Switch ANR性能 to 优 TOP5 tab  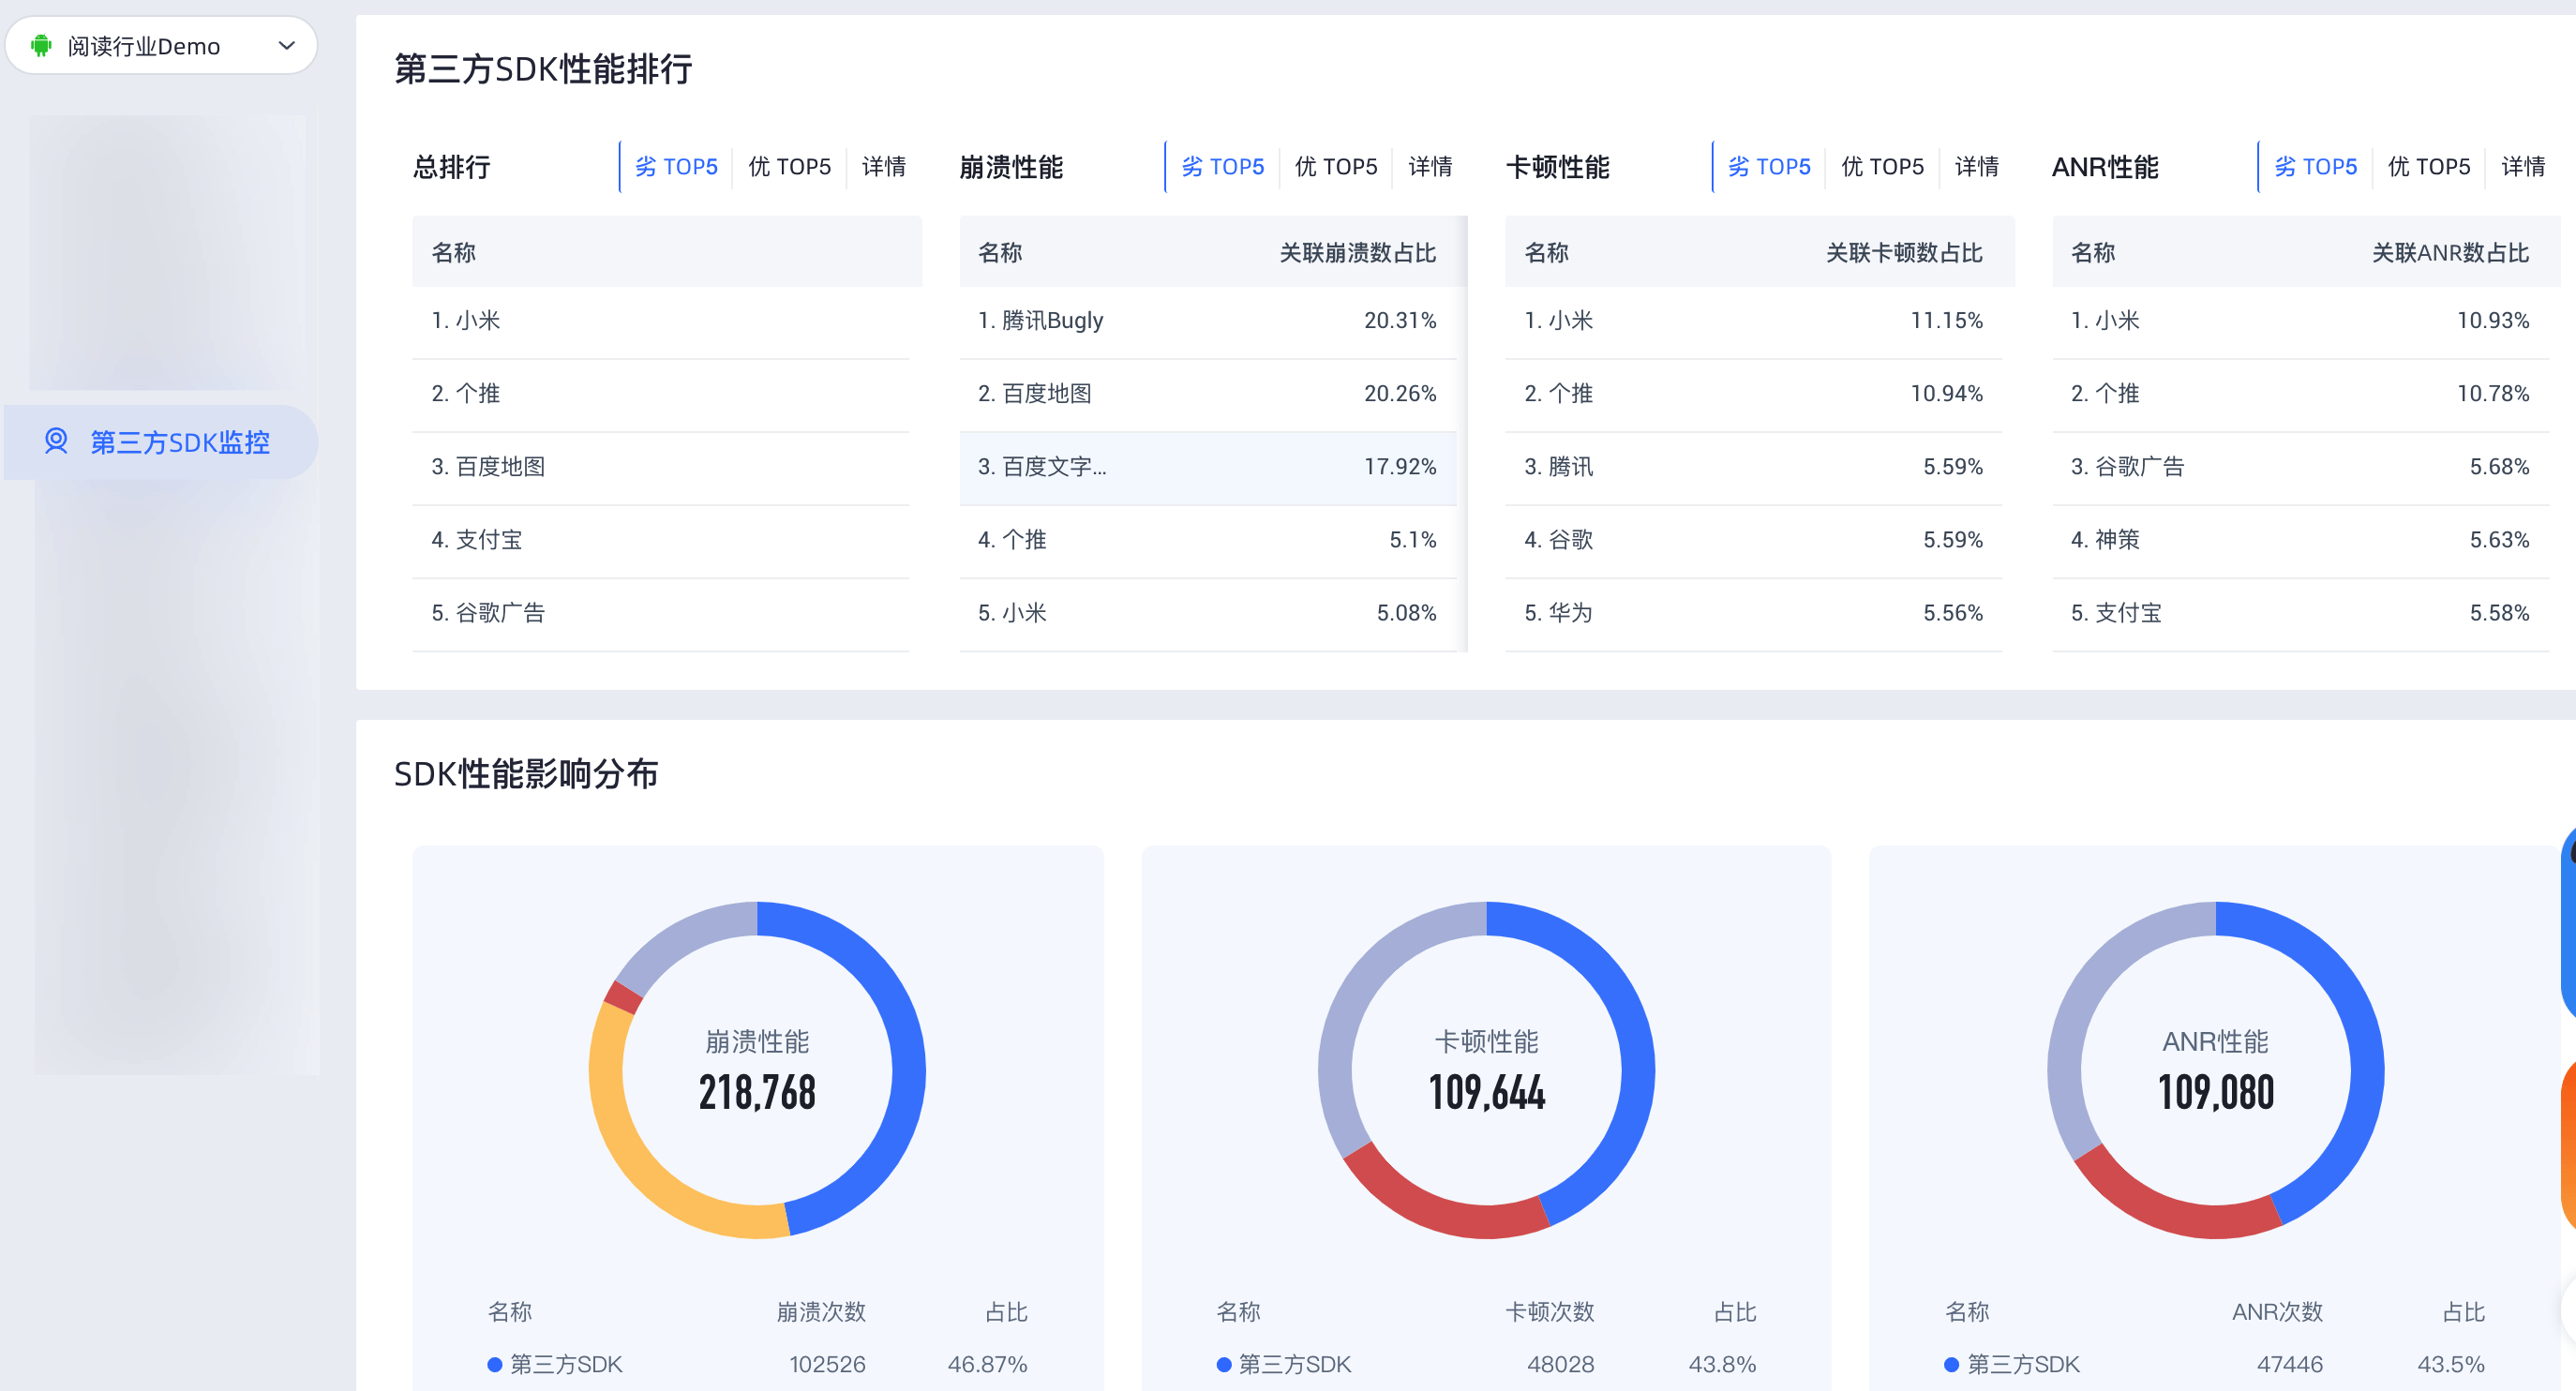click(x=2428, y=167)
